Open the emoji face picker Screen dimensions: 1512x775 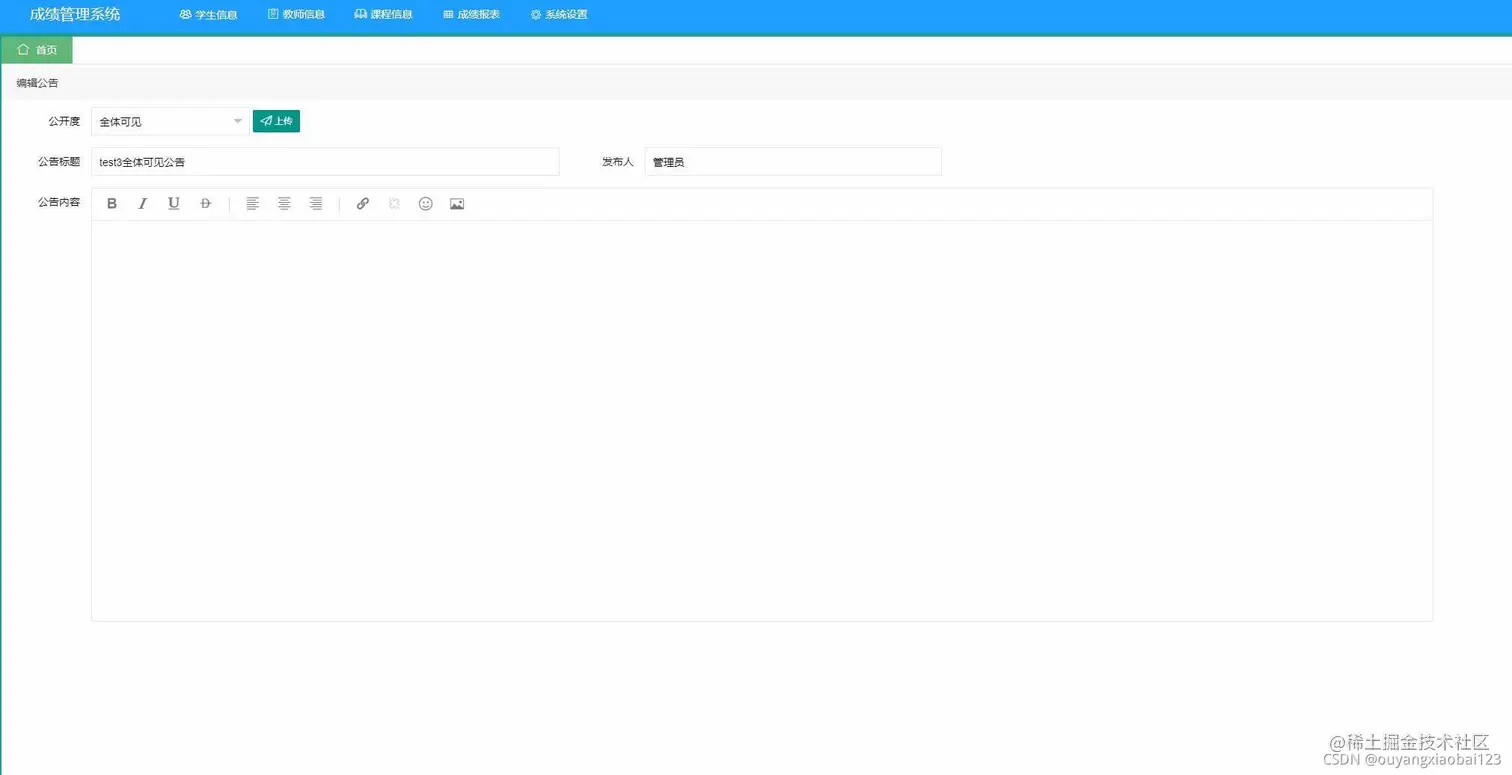426,204
